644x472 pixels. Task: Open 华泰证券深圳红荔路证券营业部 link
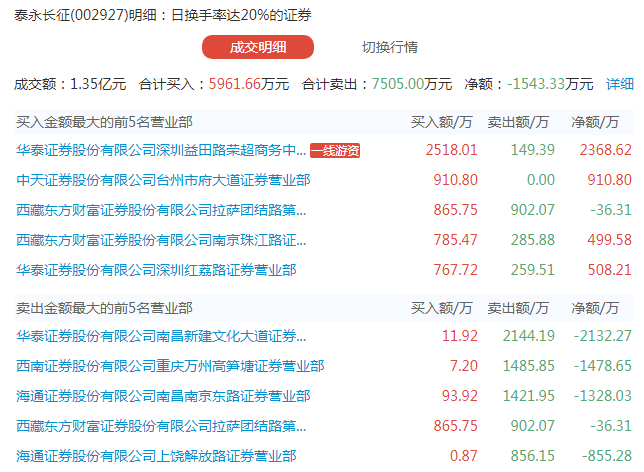156,270
